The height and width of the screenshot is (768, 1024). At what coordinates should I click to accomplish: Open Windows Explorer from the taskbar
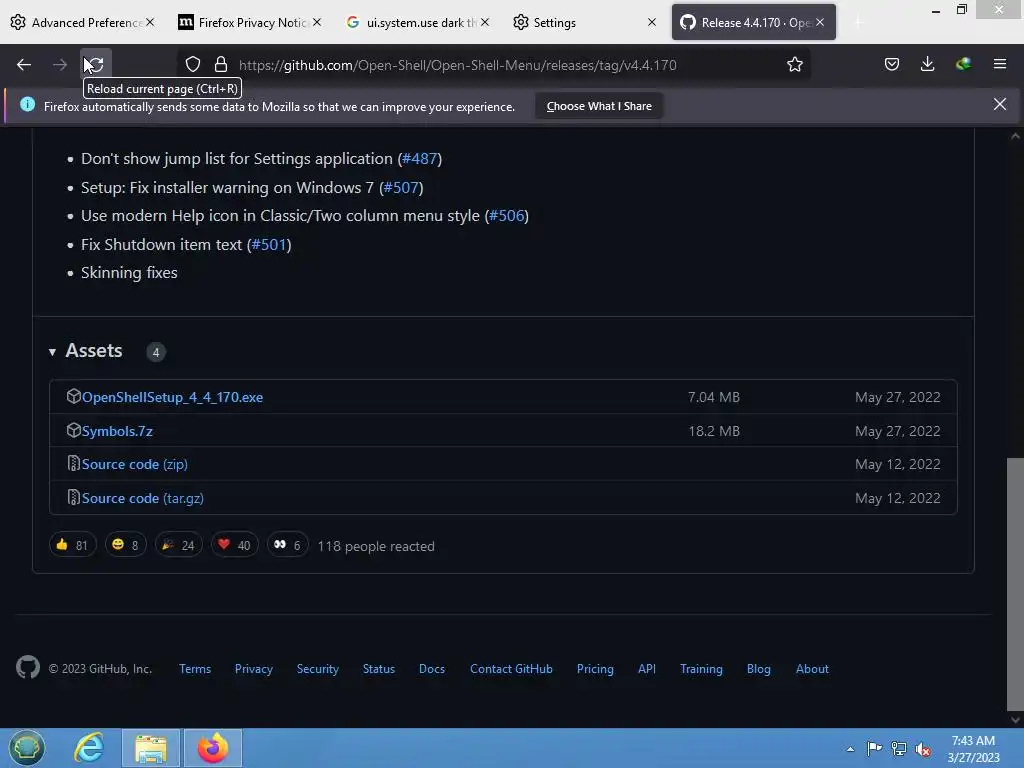(151, 748)
